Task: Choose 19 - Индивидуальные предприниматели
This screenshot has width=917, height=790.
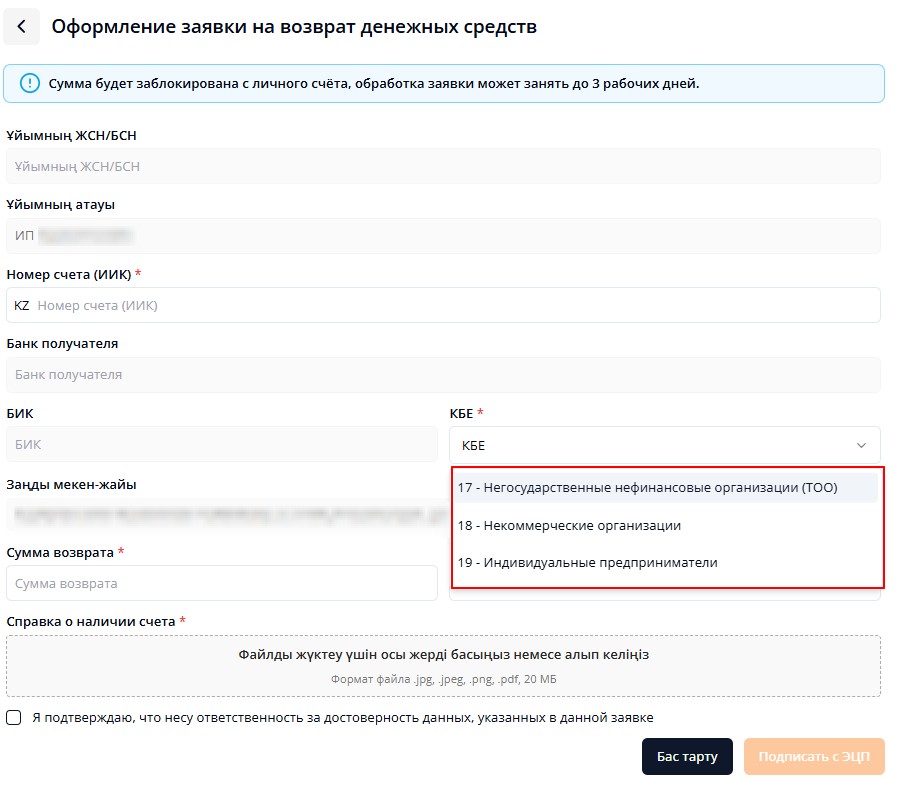Action: [667, 563]
